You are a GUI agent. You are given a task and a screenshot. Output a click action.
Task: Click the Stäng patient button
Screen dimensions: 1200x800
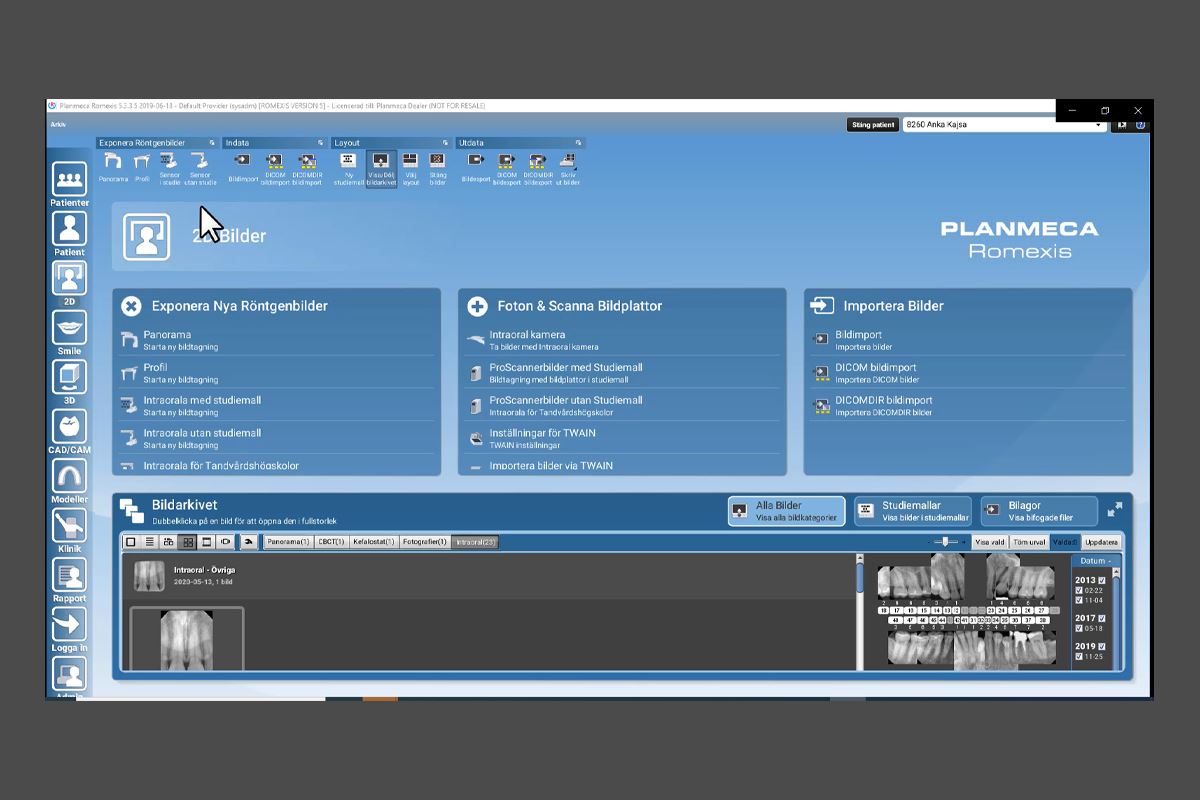(x=872, y=125)
